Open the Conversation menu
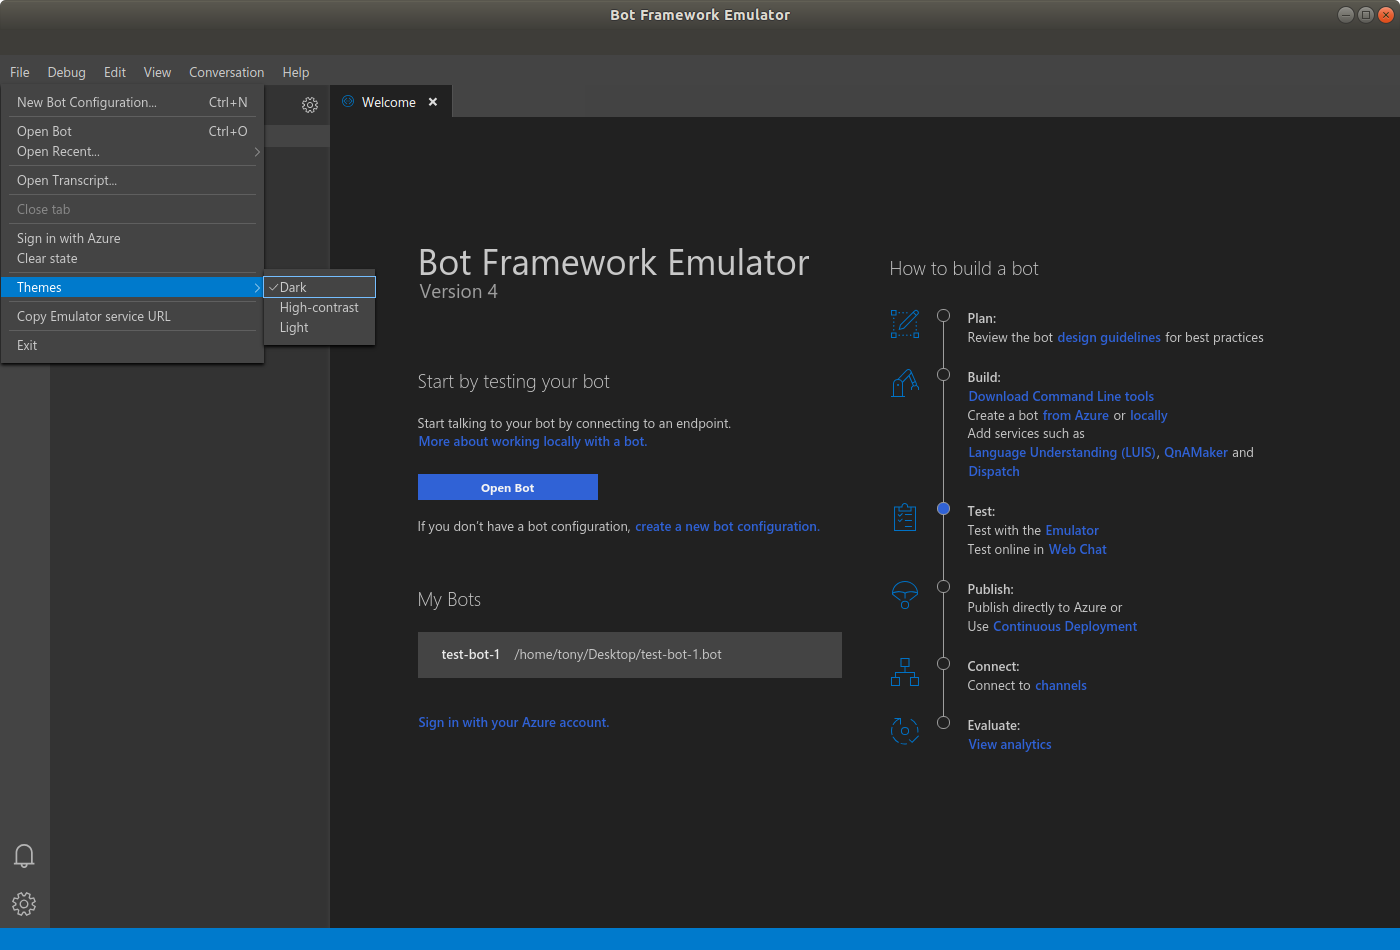This screenshot has height=950, width=1400. point(227,72)
